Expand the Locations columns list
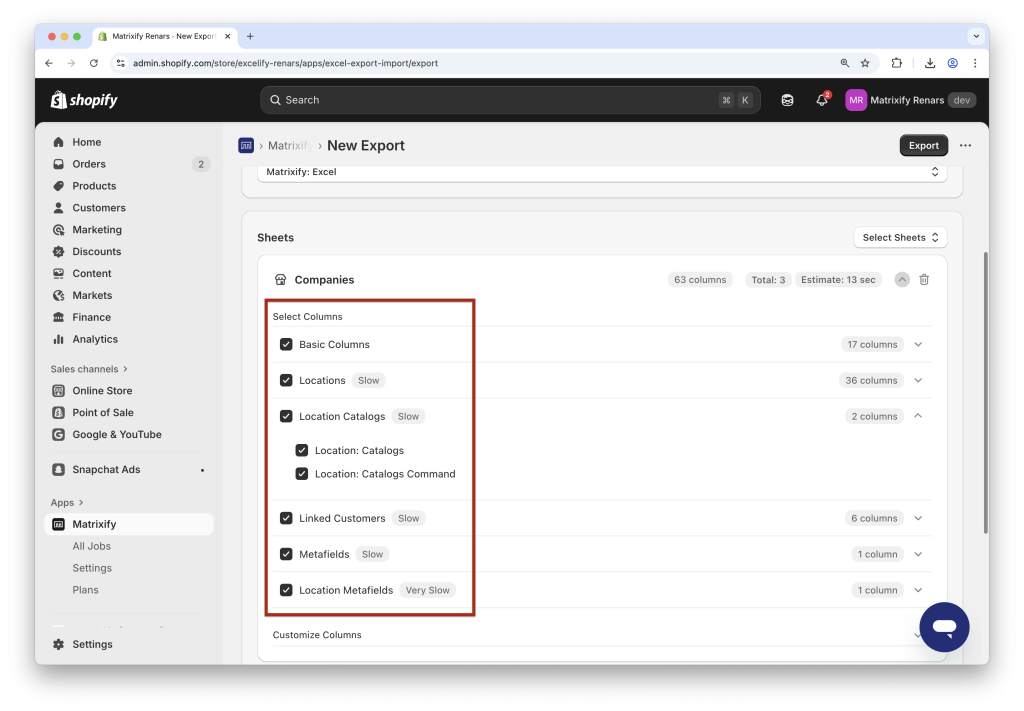Screen dimensions: 1024x711 917,380
